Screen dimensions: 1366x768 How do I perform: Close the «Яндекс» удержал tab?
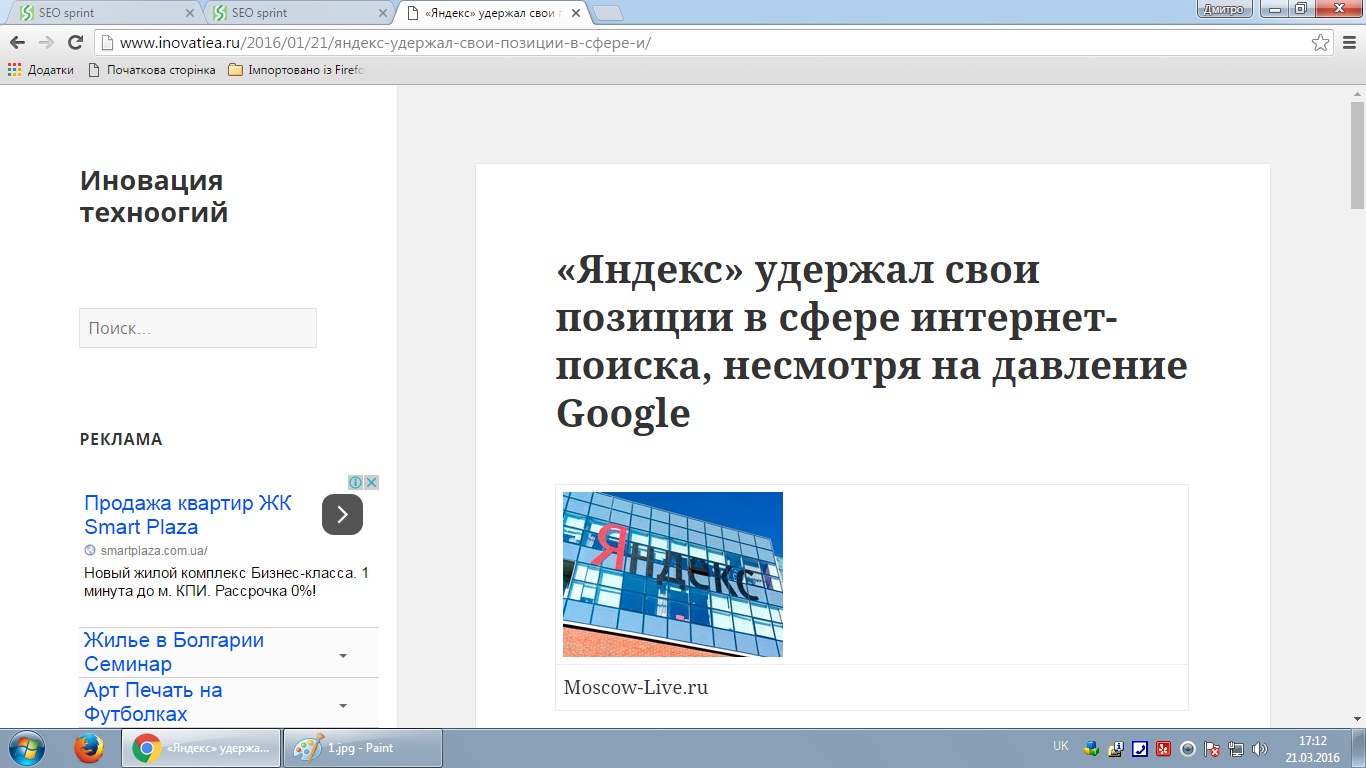[575, 13]
